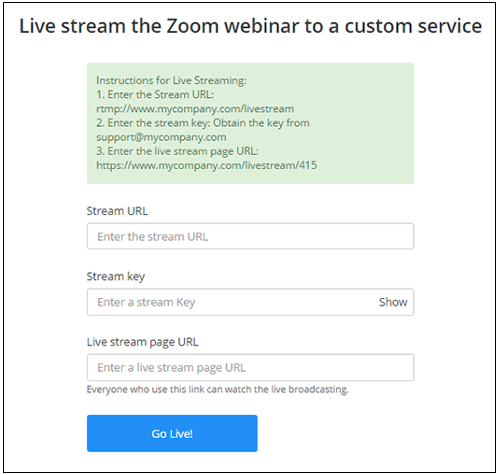The image size is (500, 475).
Task: Click the https://www.mycompany.com/livestream/415 URL text
Action: pyautogui.click(x=206, y=165)
